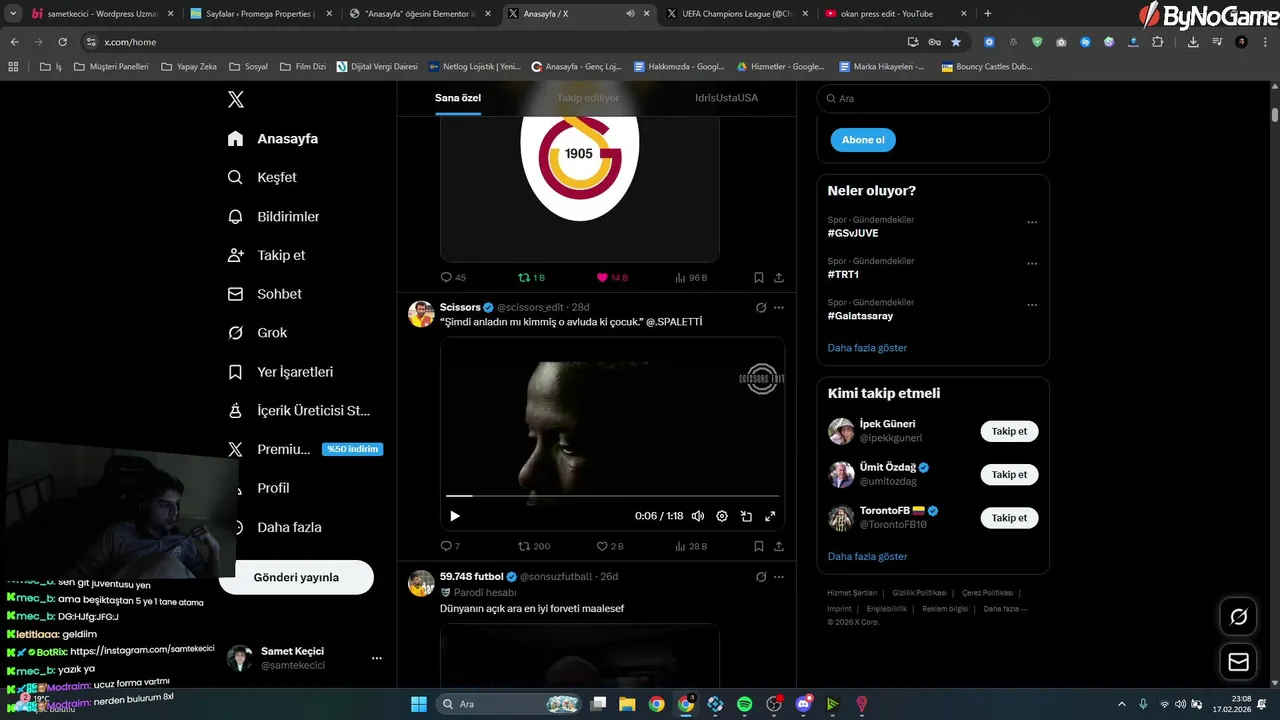Open Sohbet messages in sidebar
1280x720 pixels.
coord(264,294)
